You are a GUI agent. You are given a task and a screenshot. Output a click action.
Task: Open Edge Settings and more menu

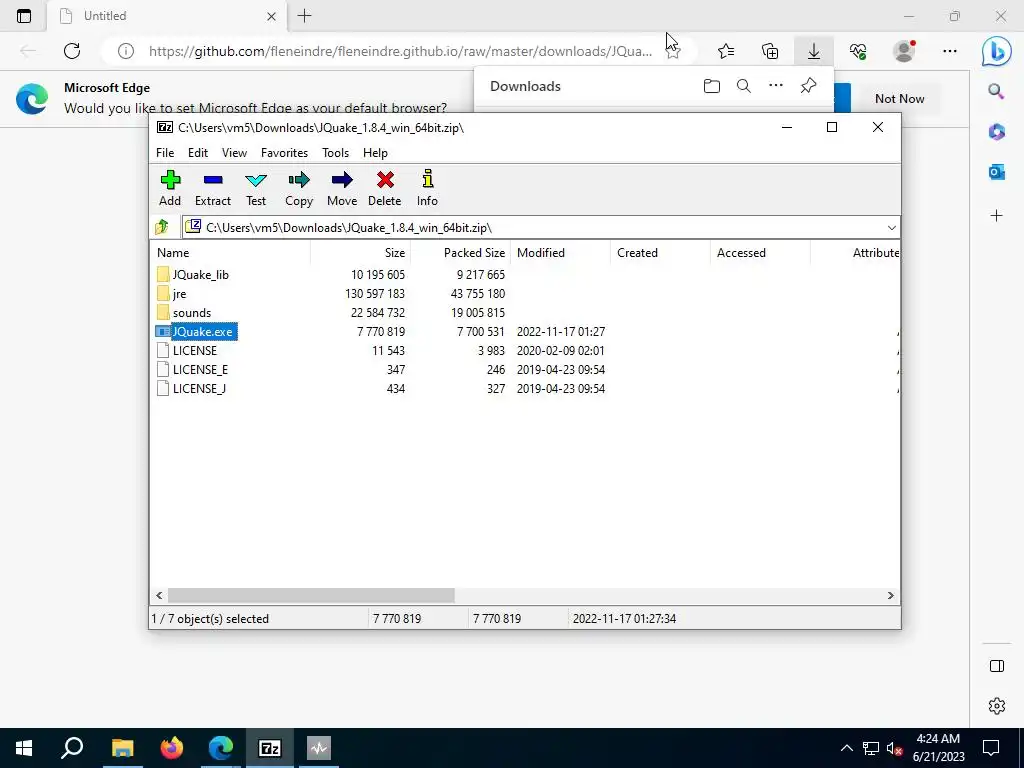coord(950,51)
